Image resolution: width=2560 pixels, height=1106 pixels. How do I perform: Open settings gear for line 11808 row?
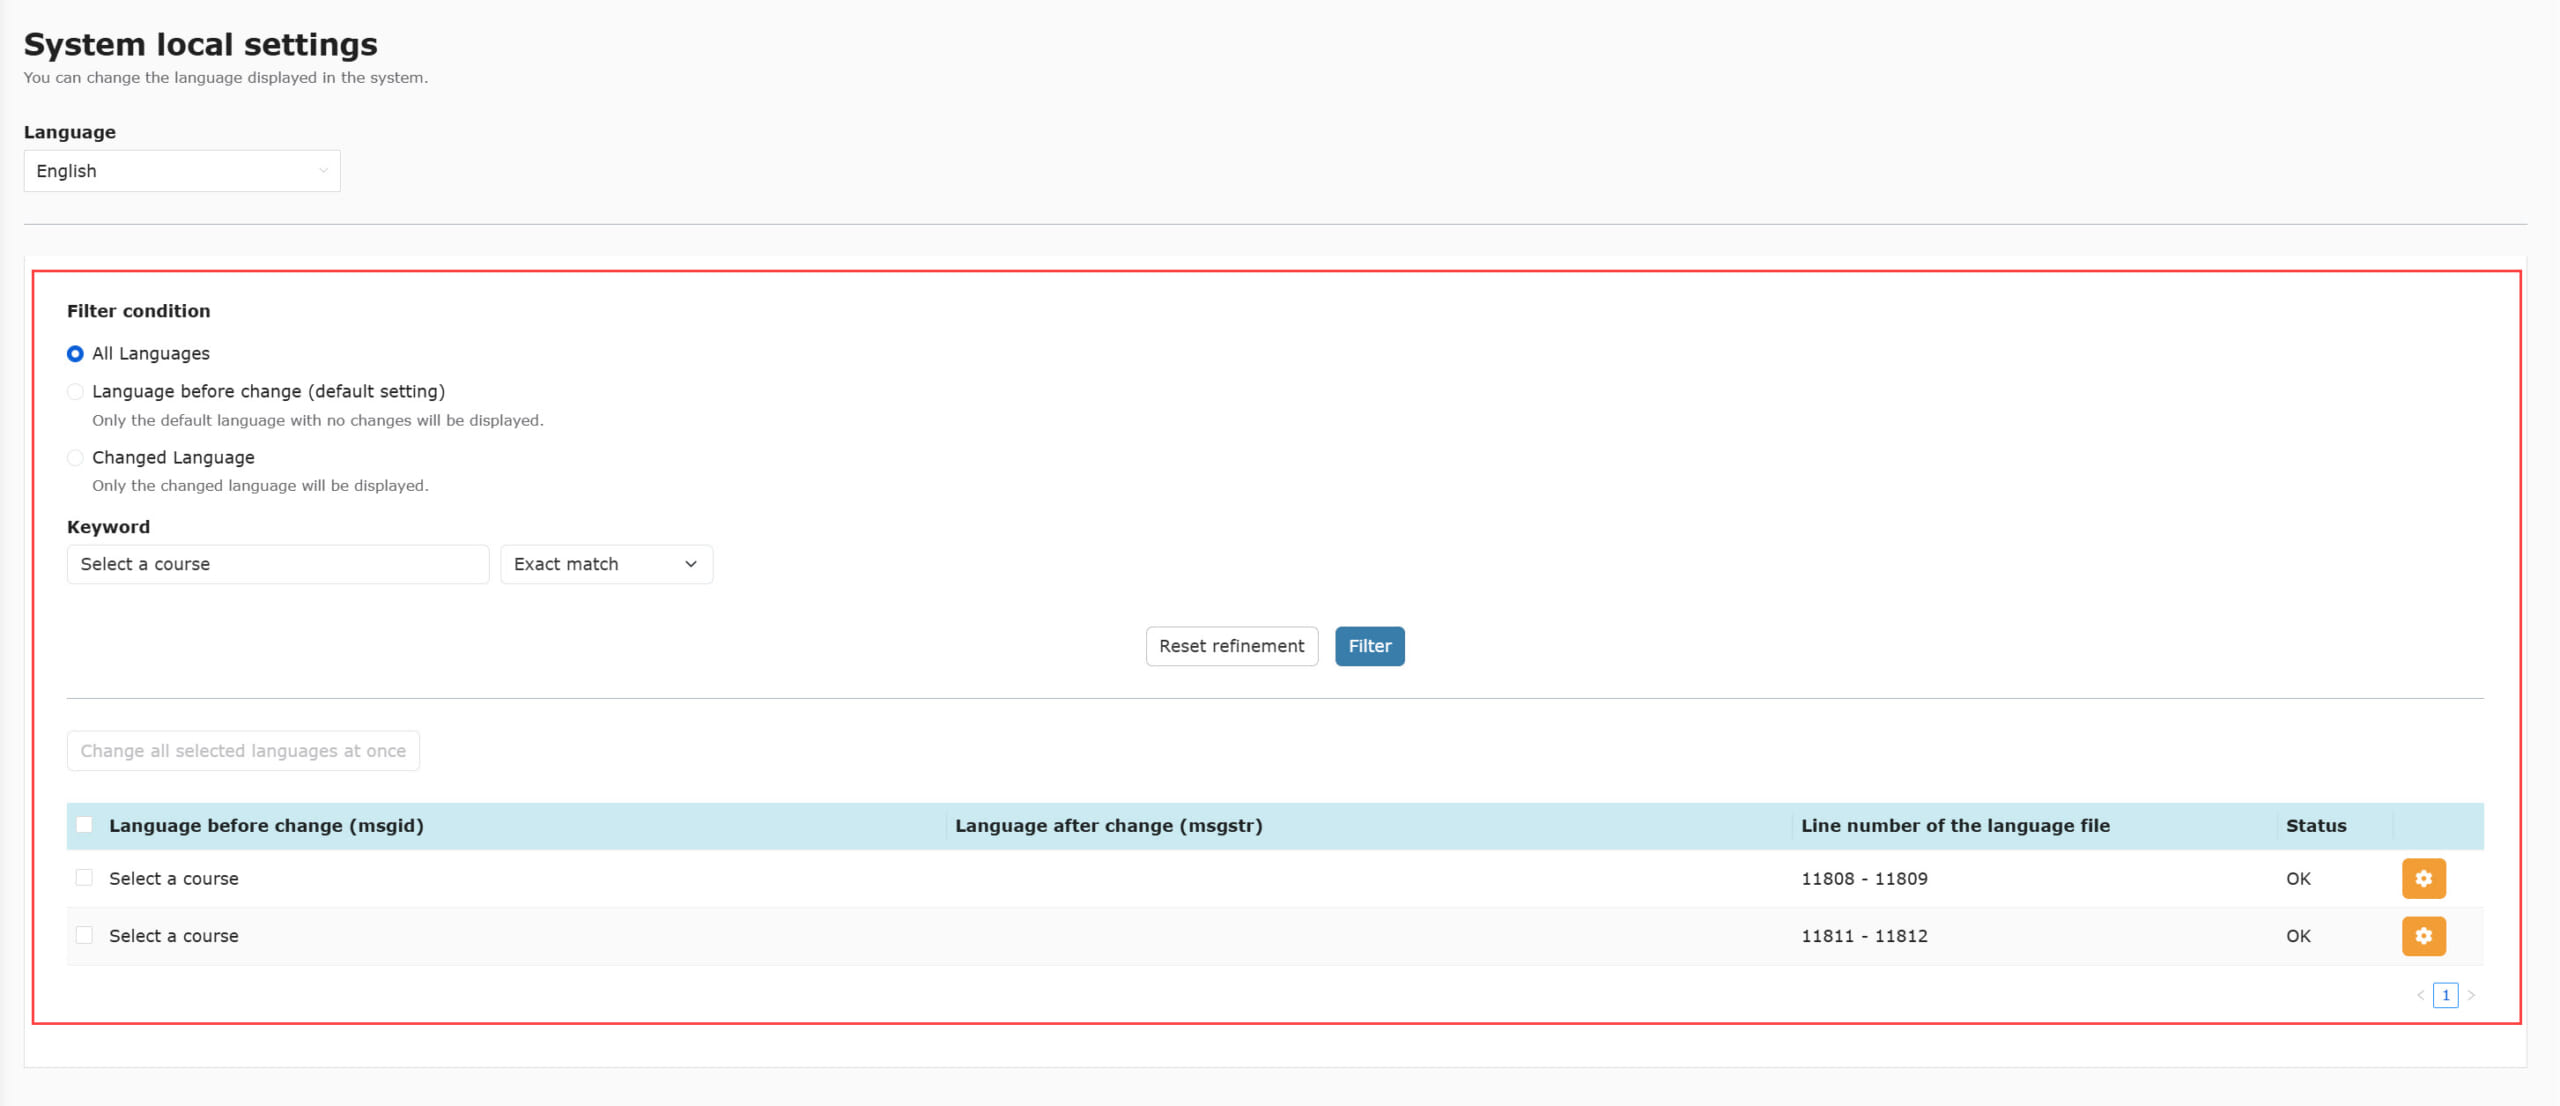coord(2423,878)
